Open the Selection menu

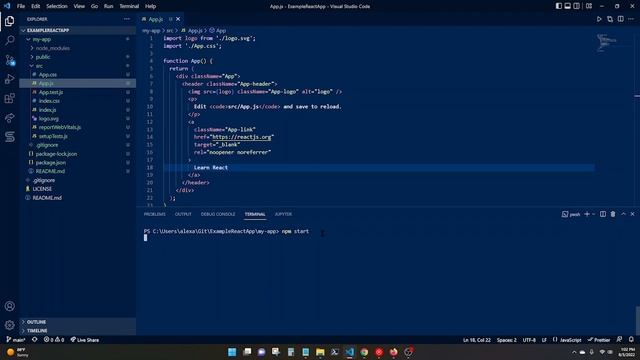click(x=57, y=6)
